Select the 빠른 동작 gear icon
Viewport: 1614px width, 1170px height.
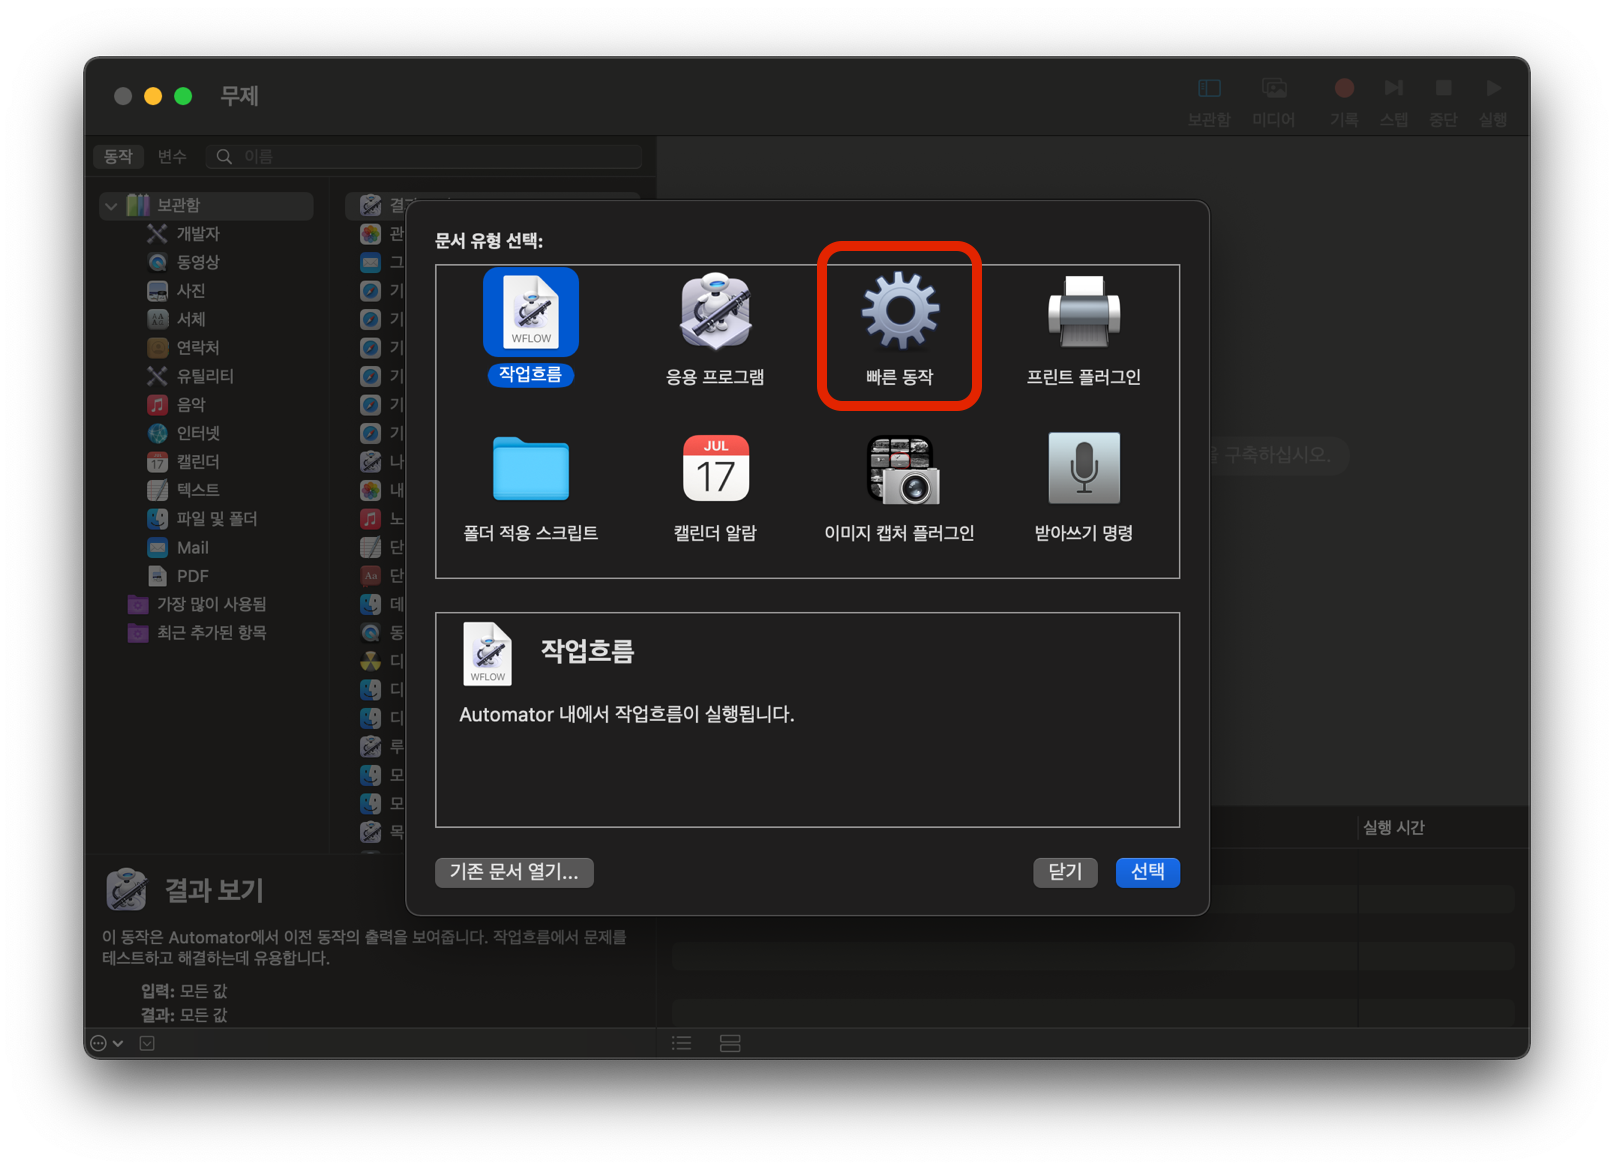point(900,312)
